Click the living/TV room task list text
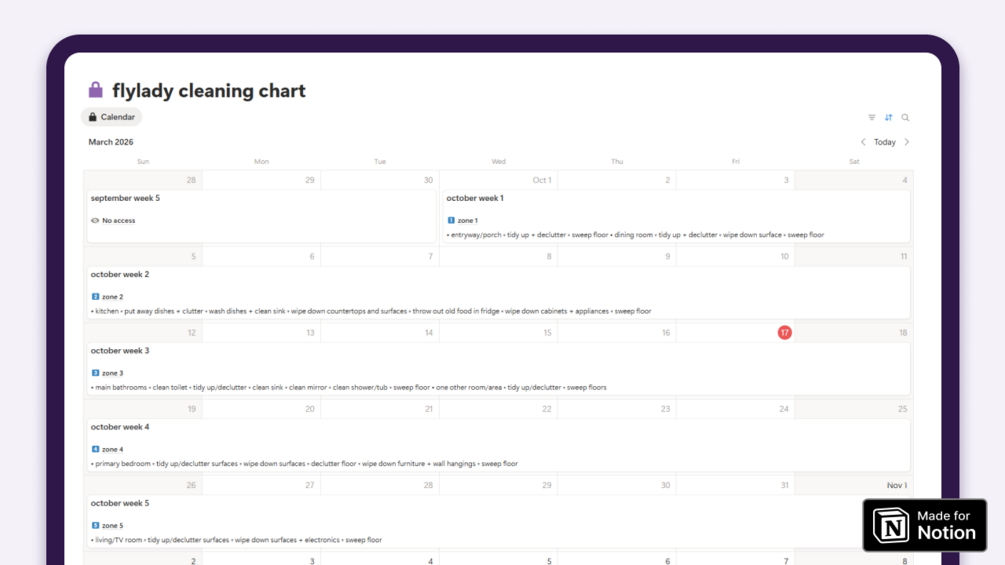1005x565 pixels. [237, 540]
